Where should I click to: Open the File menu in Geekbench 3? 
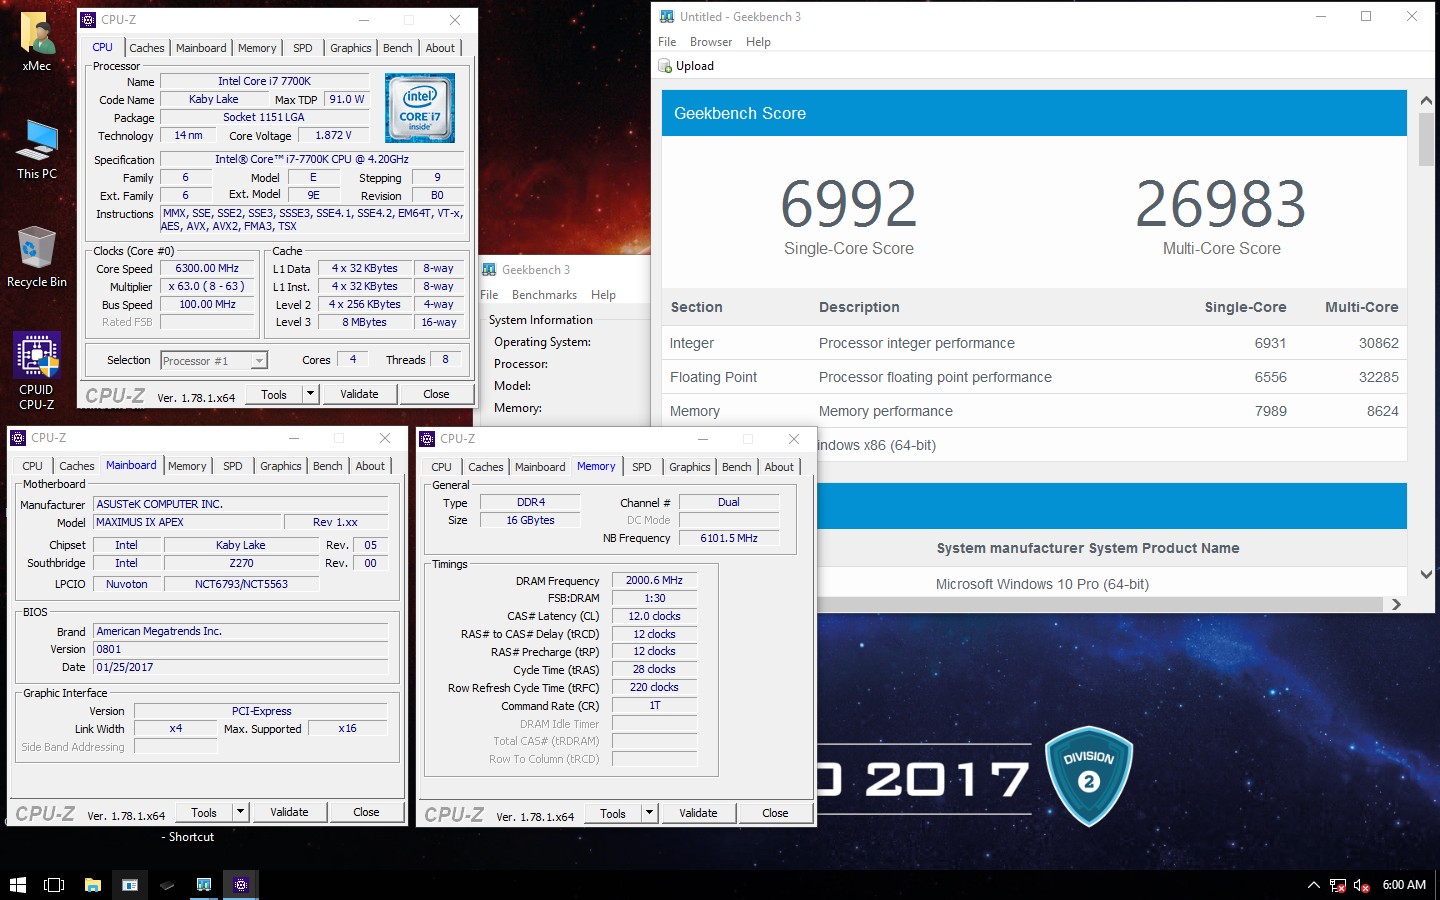pos(667,42)
